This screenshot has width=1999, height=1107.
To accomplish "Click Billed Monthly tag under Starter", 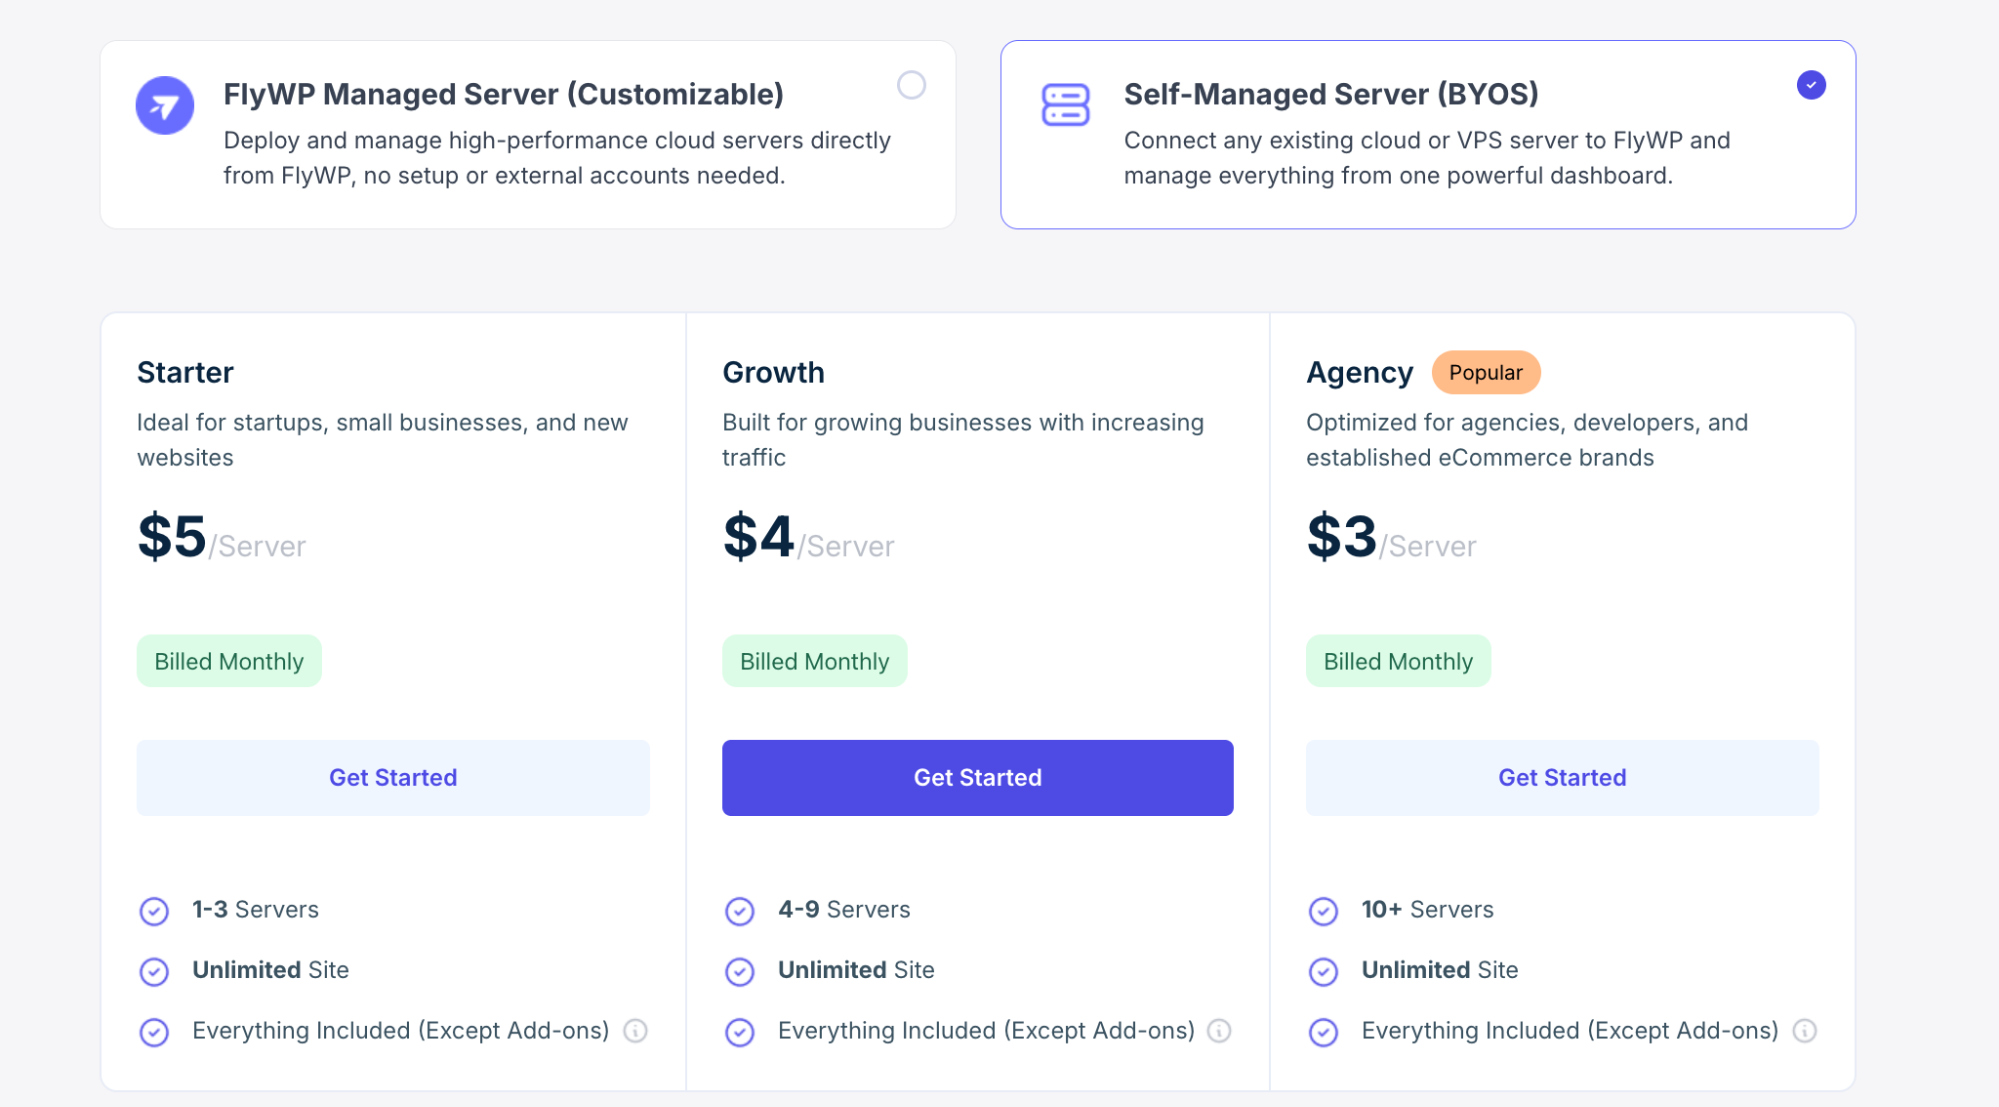I will [x=229, y=661].
